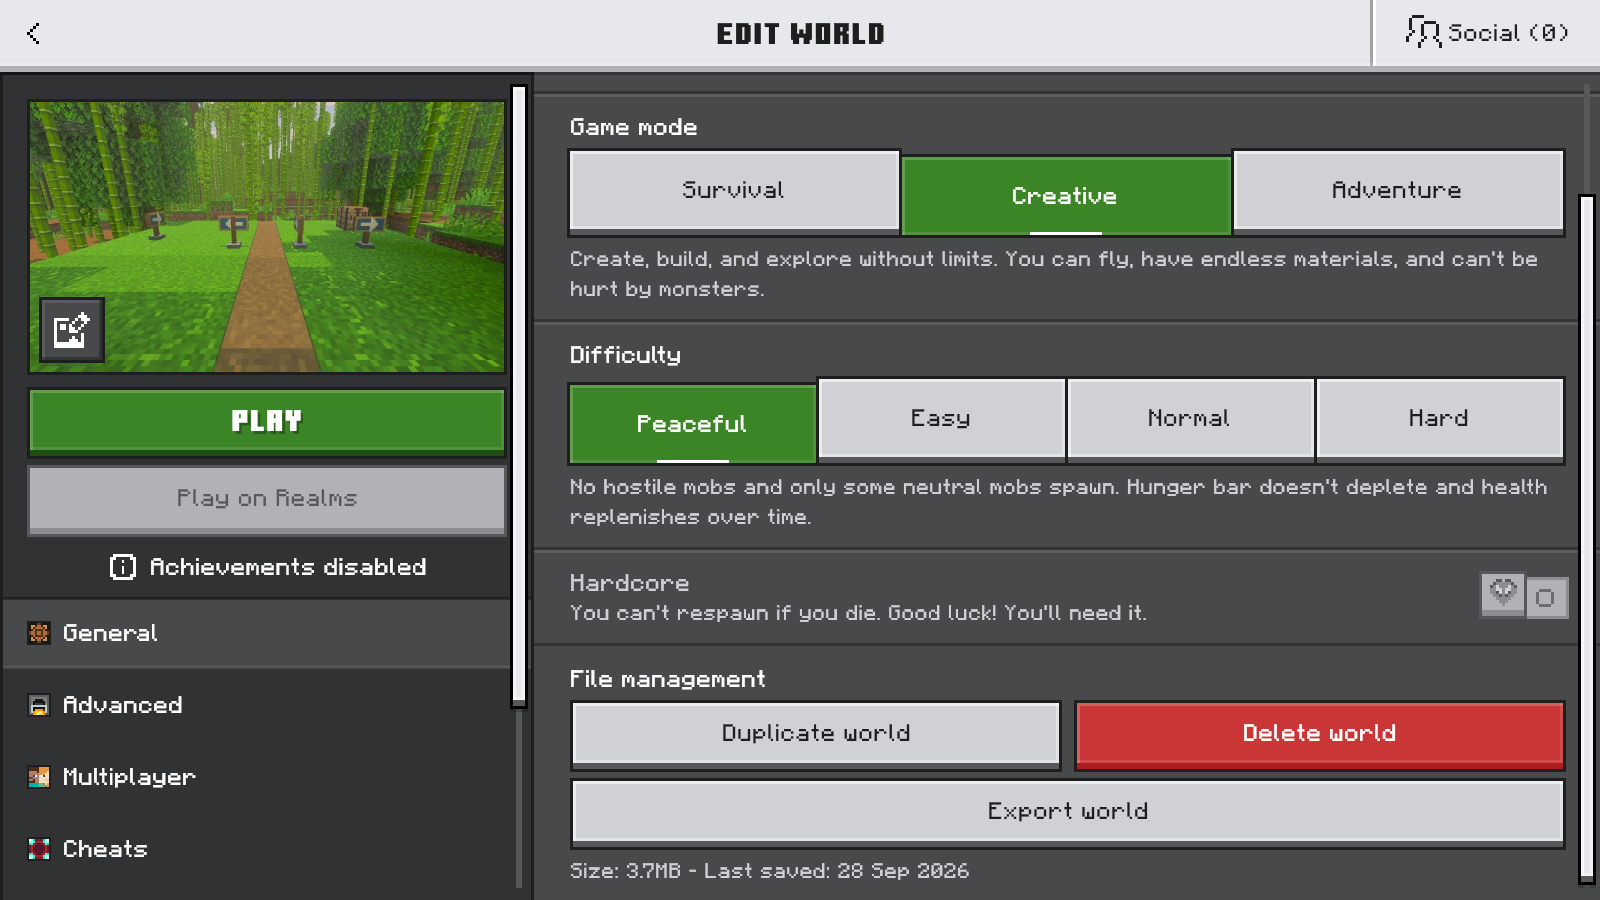Click Play on Realms button
The image size is (1600, 900).
pos(267,498)
